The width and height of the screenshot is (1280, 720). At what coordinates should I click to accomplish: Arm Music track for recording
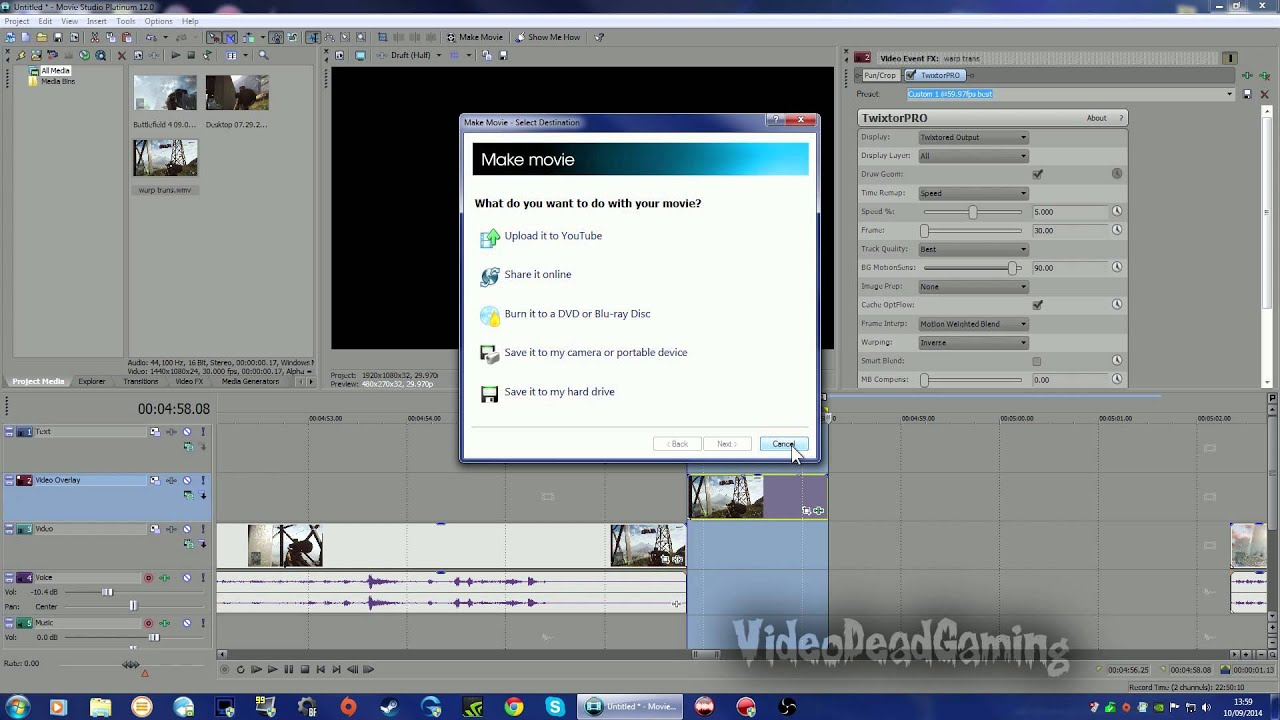[149, 623]
